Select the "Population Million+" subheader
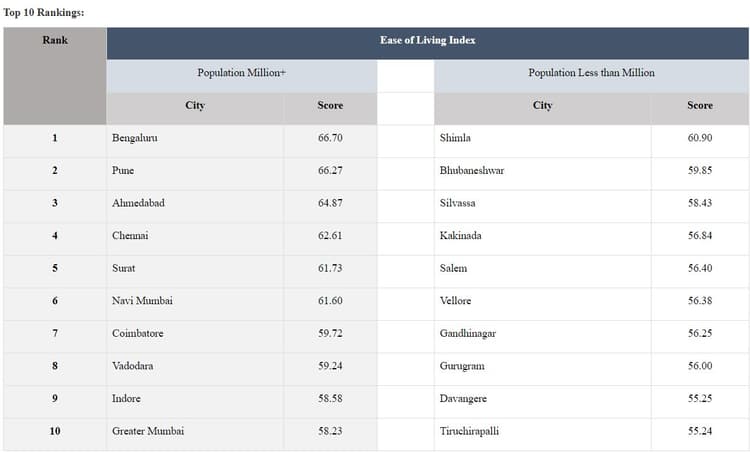This screenshot has width=750, height=459. point(241,73)
